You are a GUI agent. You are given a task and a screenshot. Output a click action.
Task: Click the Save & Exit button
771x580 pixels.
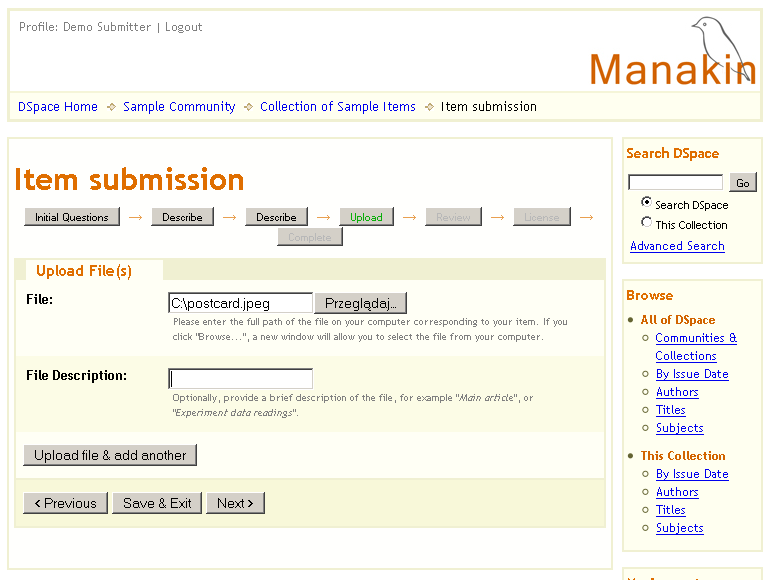click(x=157, y=503)
